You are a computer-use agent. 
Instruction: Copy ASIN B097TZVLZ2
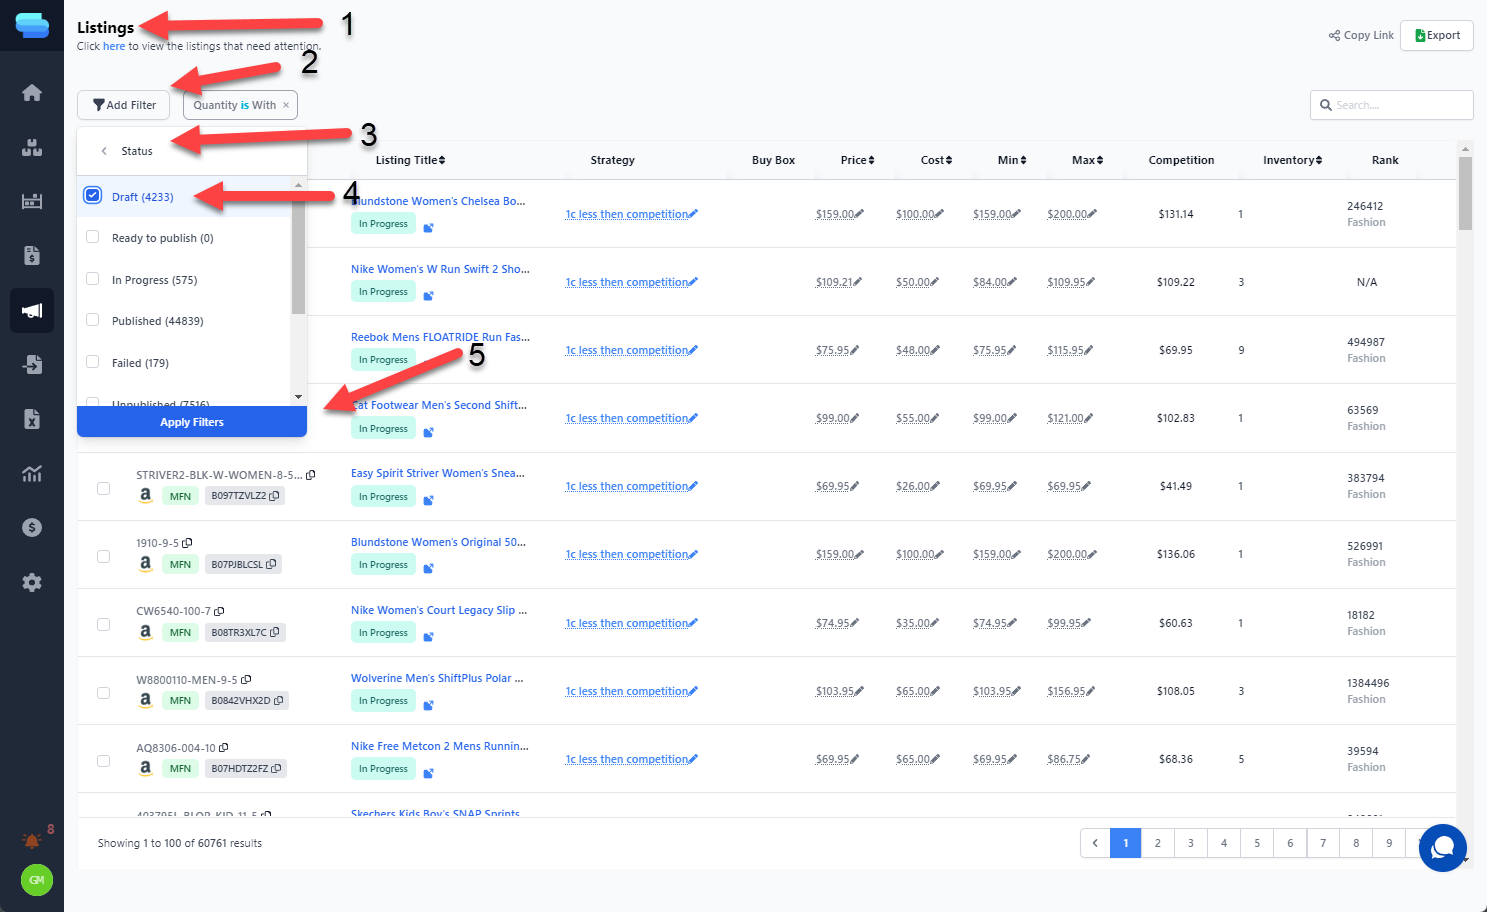coord(275,496)
